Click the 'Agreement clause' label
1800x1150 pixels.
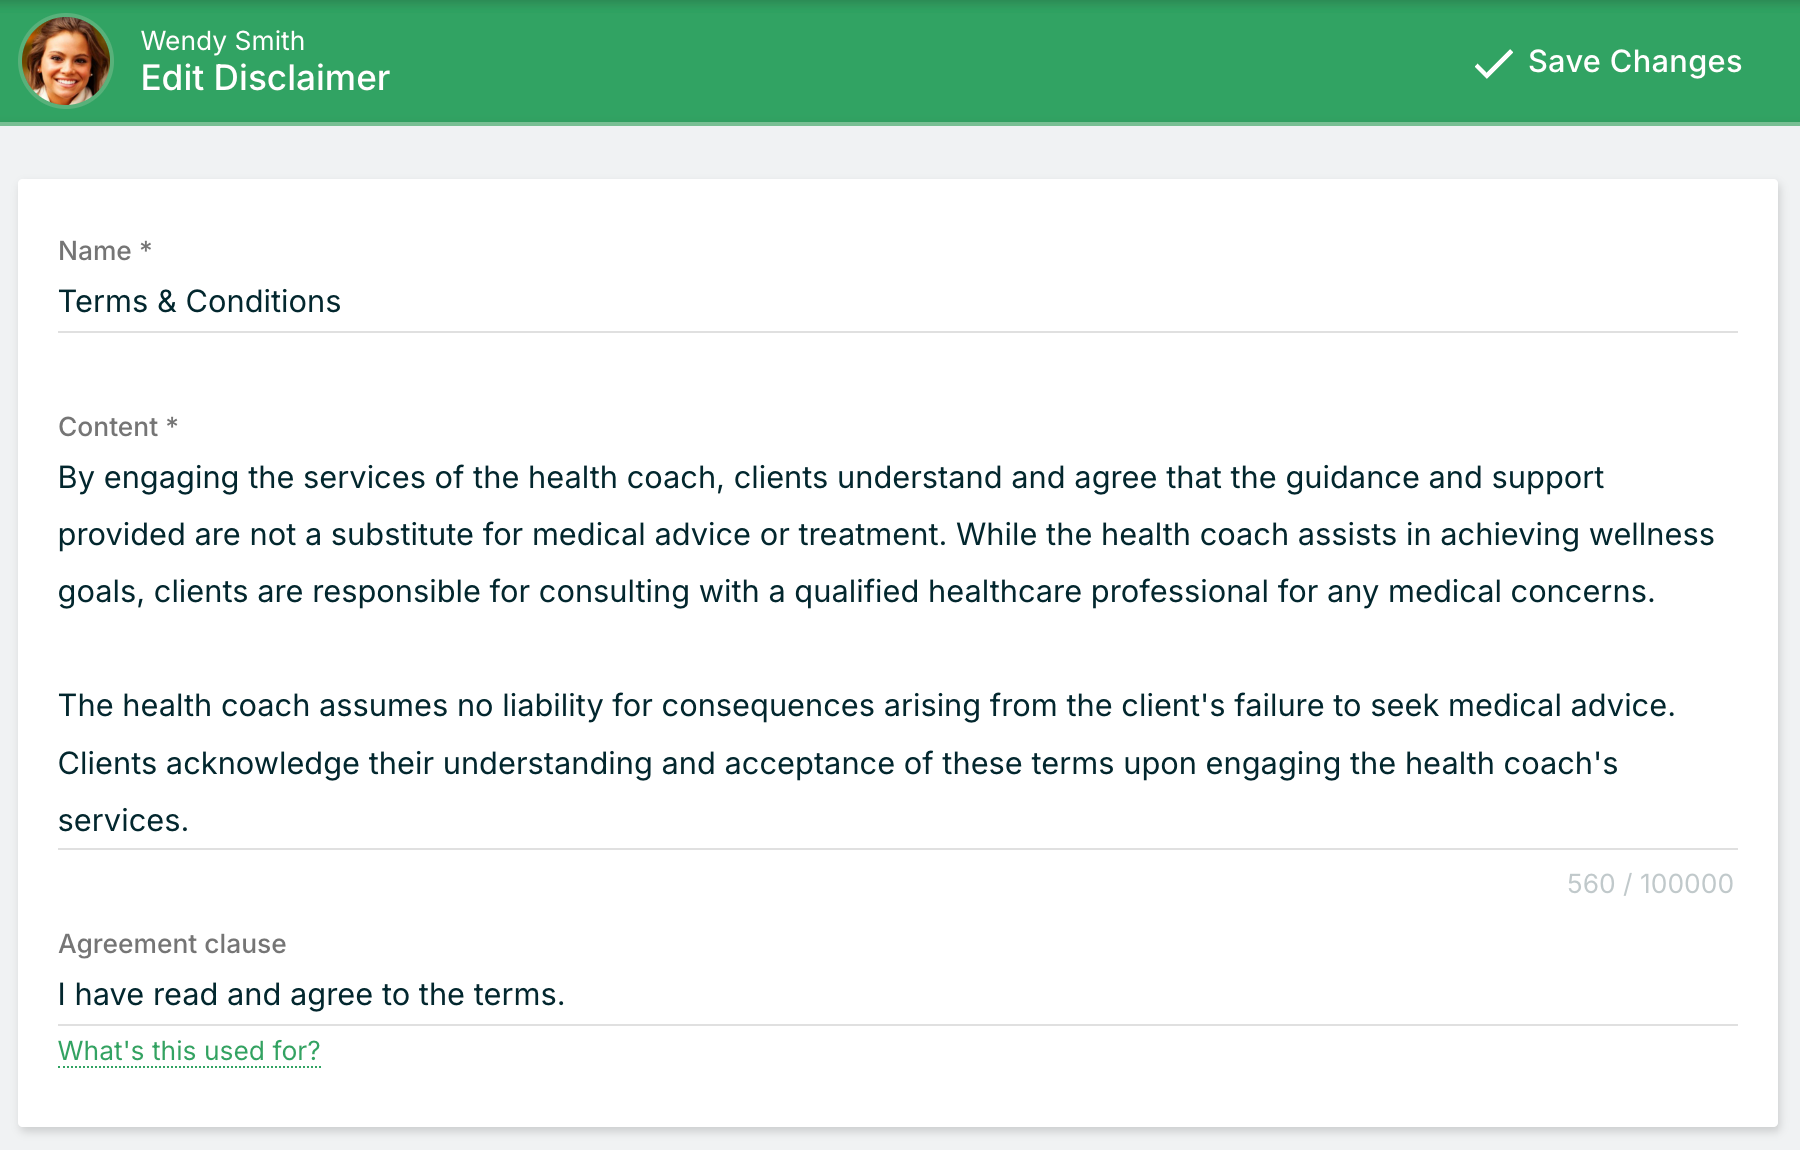[x=172, y=944]
